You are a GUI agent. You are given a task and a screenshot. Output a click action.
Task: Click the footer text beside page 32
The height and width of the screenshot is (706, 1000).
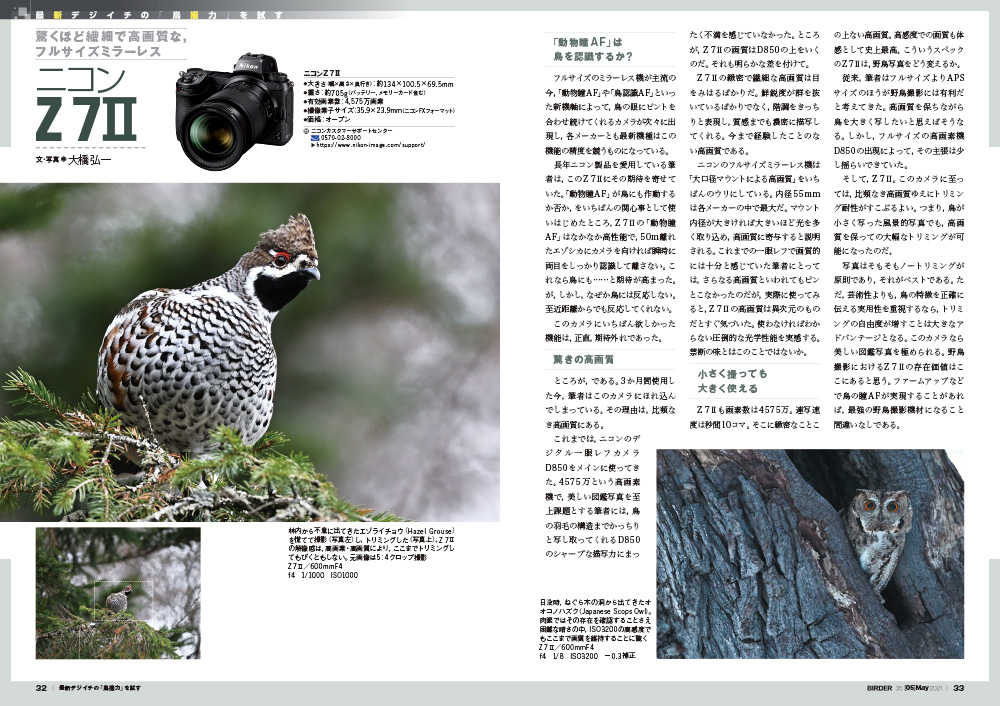pos(100,688)
